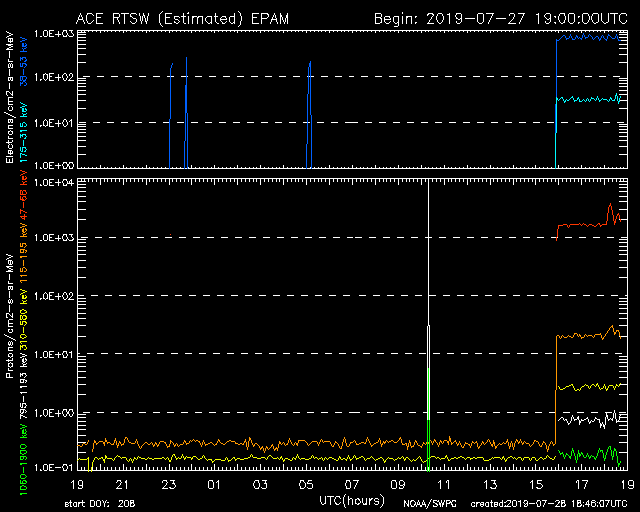The image size is (640, 512).
Task: Click the 05 hour tick label
Action: pyautogui.click(x=305, y=484)
